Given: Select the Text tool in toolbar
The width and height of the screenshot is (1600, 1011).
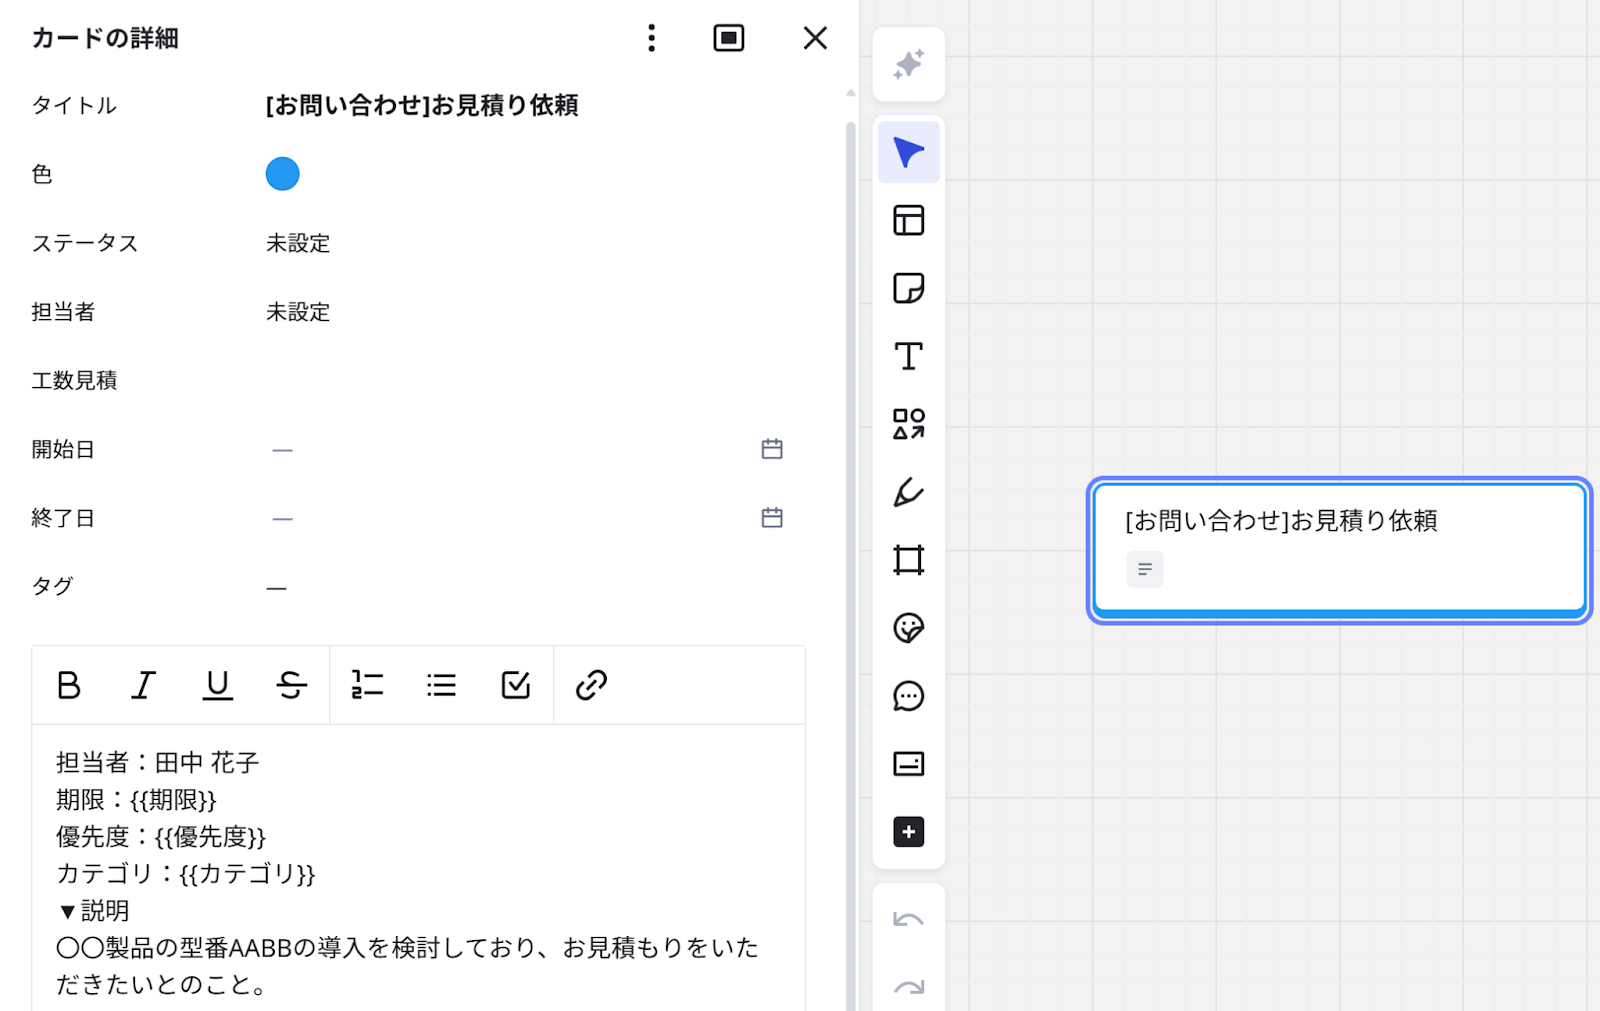Looking at the screenshot, I should pyautogui.click(x=908, y=356).
